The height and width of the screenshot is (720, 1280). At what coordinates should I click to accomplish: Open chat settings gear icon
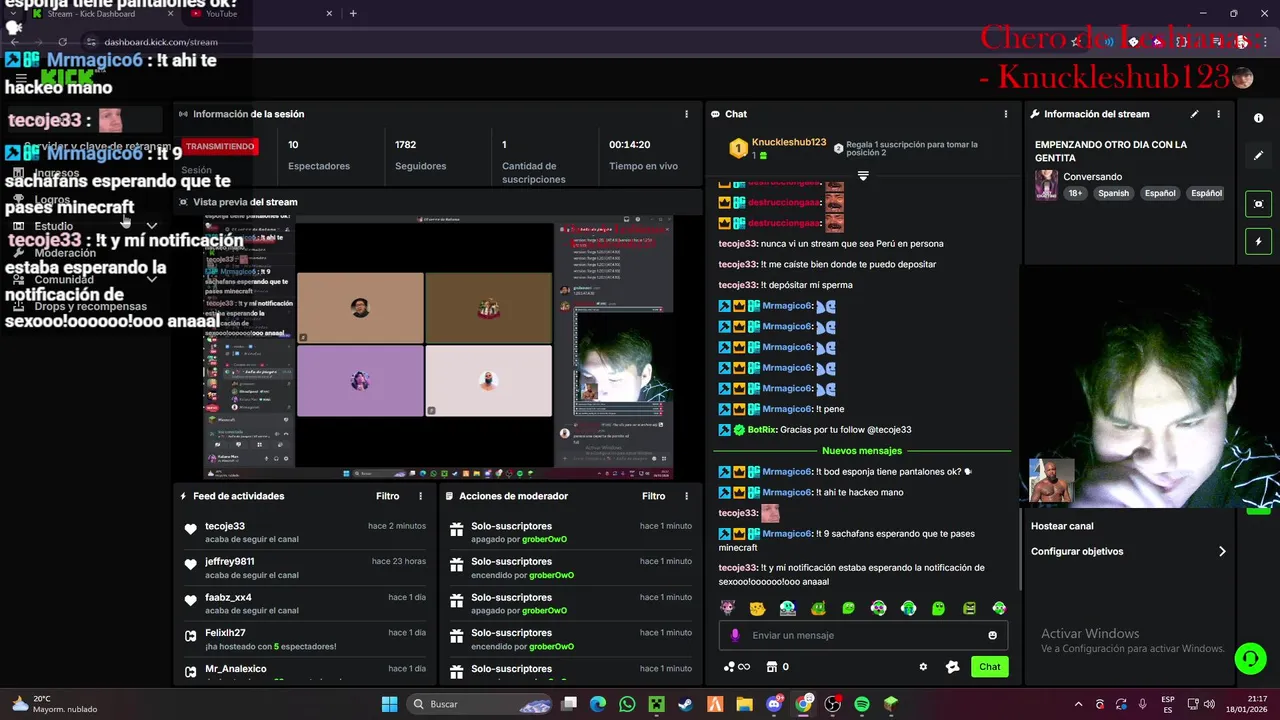point(923,667)
